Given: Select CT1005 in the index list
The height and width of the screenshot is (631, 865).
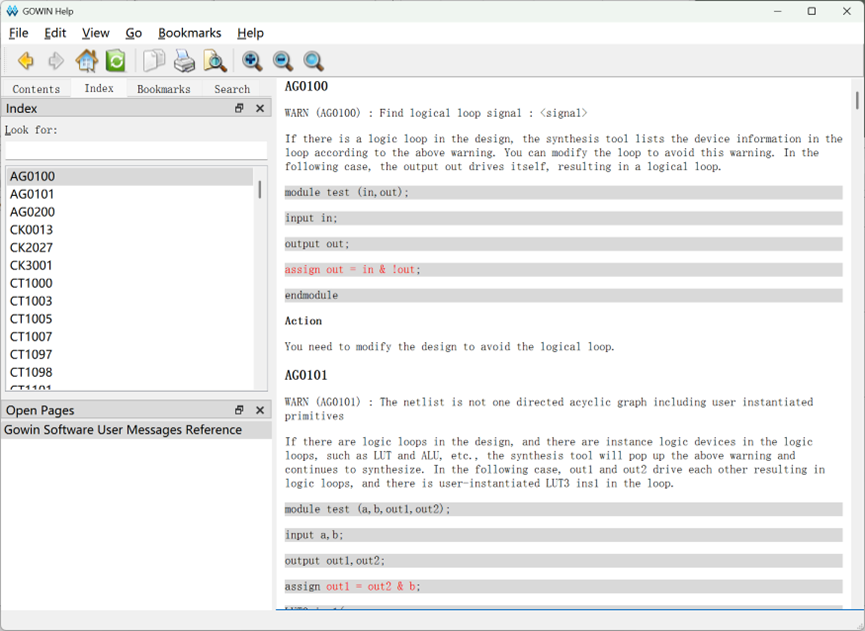Looking at the screenshot, I should tap(130, 319).
